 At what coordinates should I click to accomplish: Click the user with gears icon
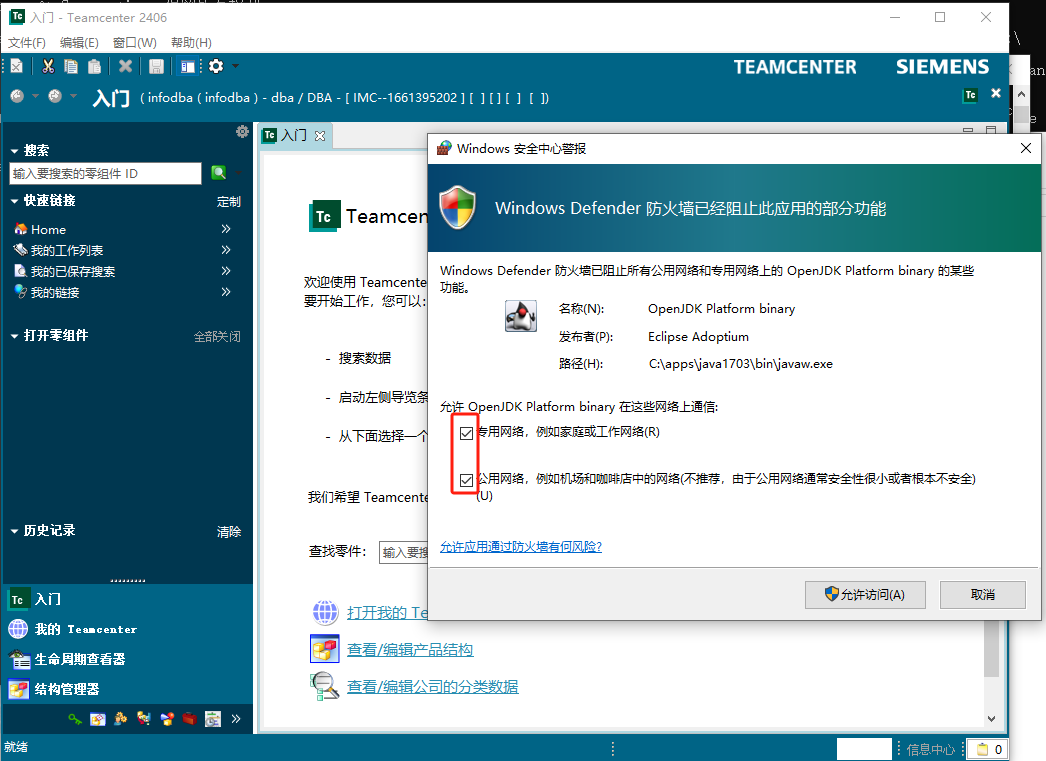click(121, 719)
